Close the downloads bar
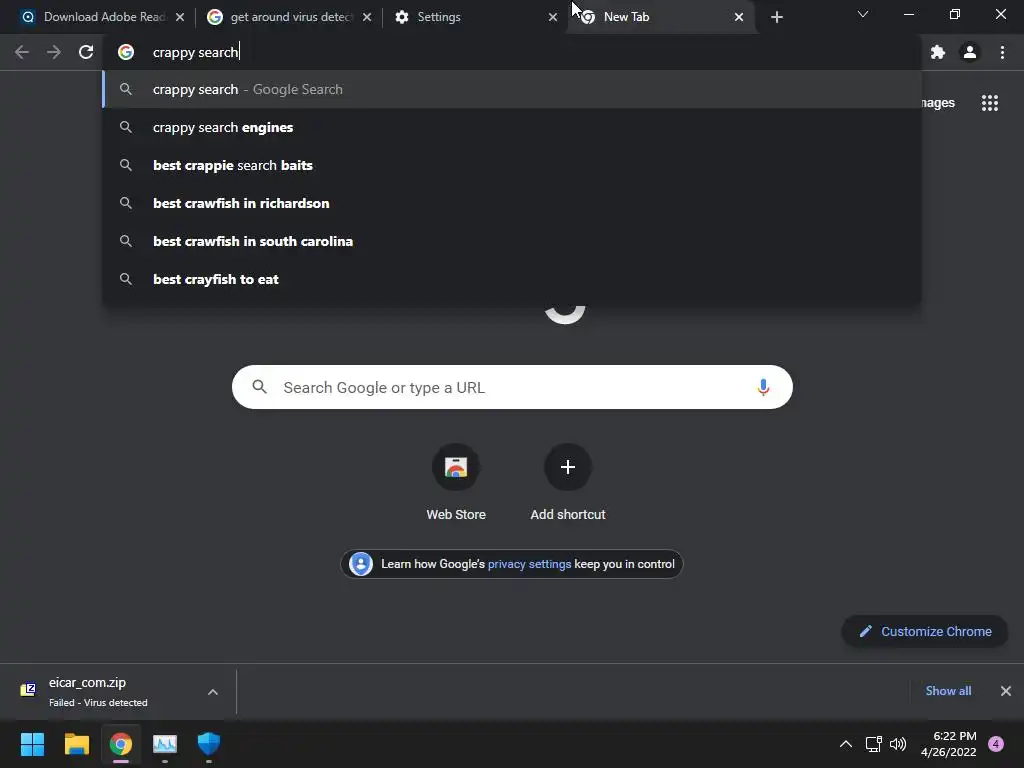 pos(1006,691)
